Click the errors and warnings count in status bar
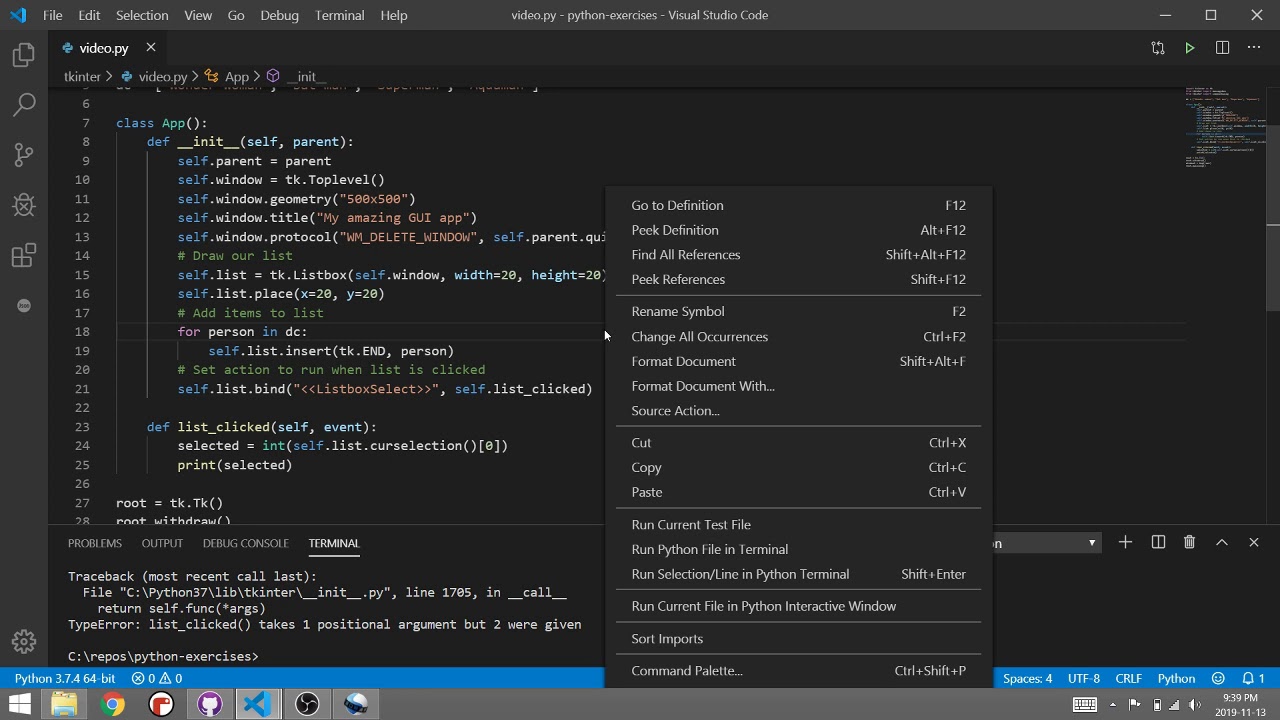Image resolution: width=1280 pixels, height=720 pixels. 157,678
